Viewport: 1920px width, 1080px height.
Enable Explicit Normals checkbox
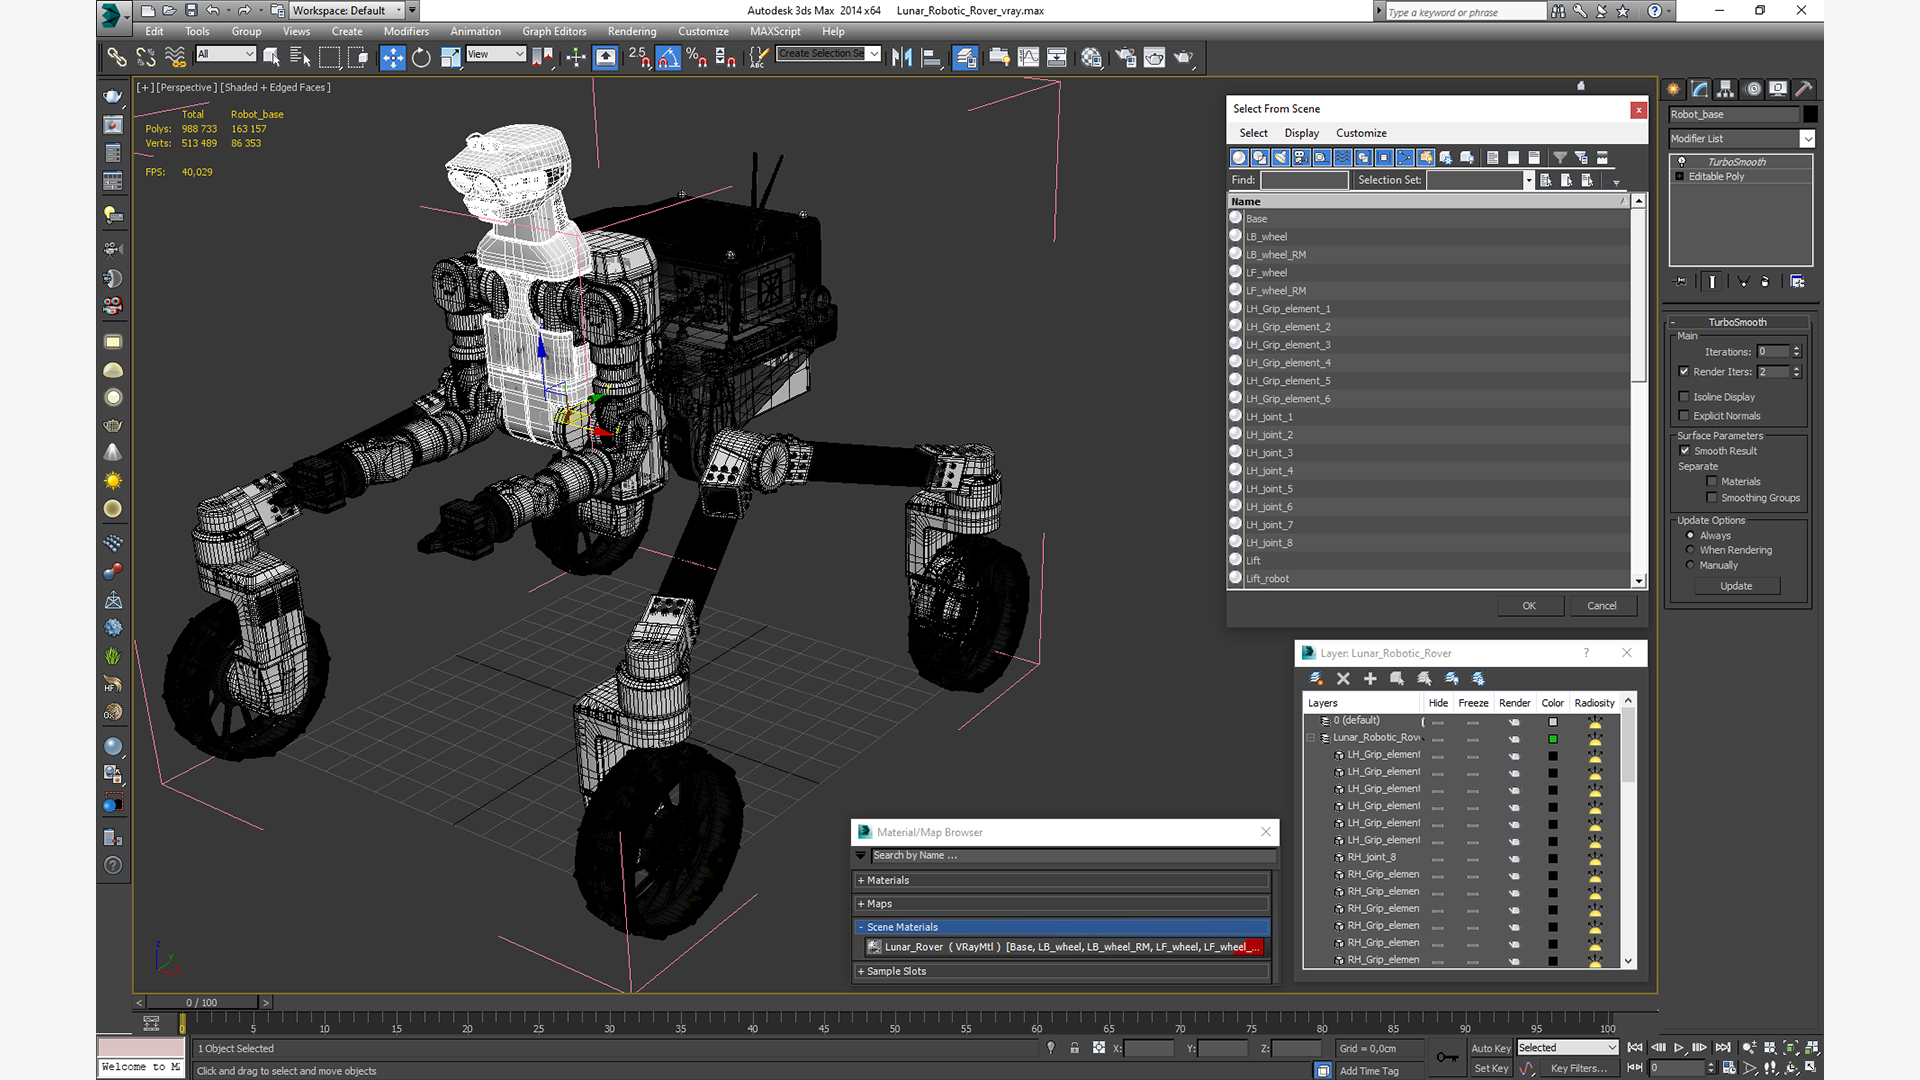pyautogui.click(x=1684, y=416)
